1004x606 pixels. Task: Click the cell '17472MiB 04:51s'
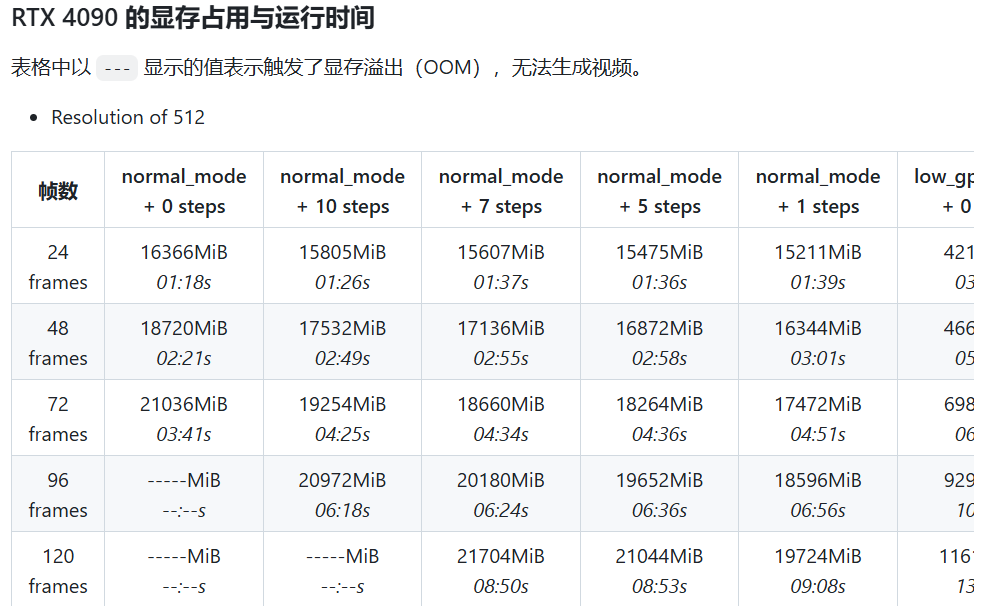pyautogui.click(x=818, y=418)
